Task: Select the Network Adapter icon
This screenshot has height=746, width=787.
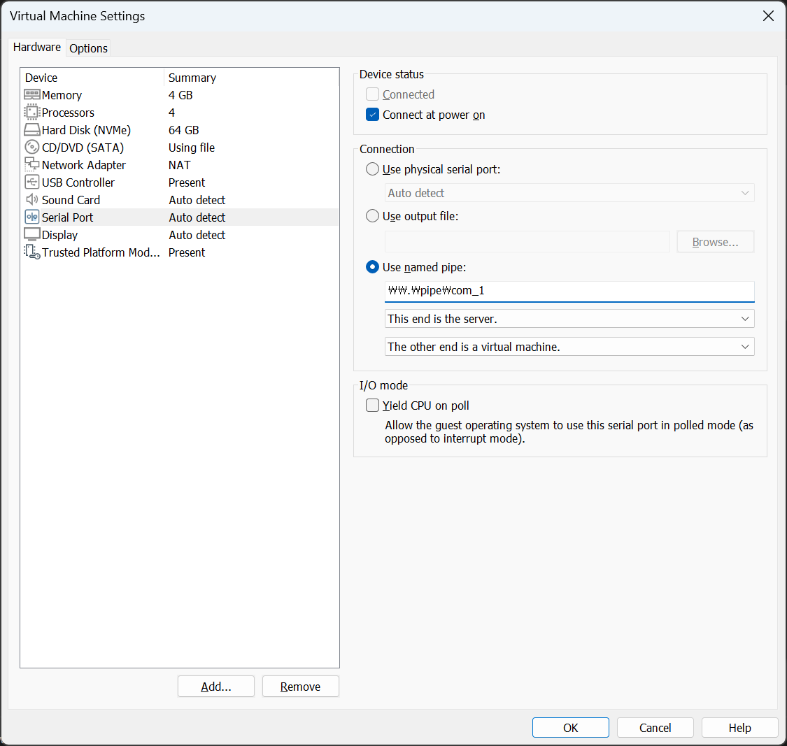Action: tap(32, 165)
